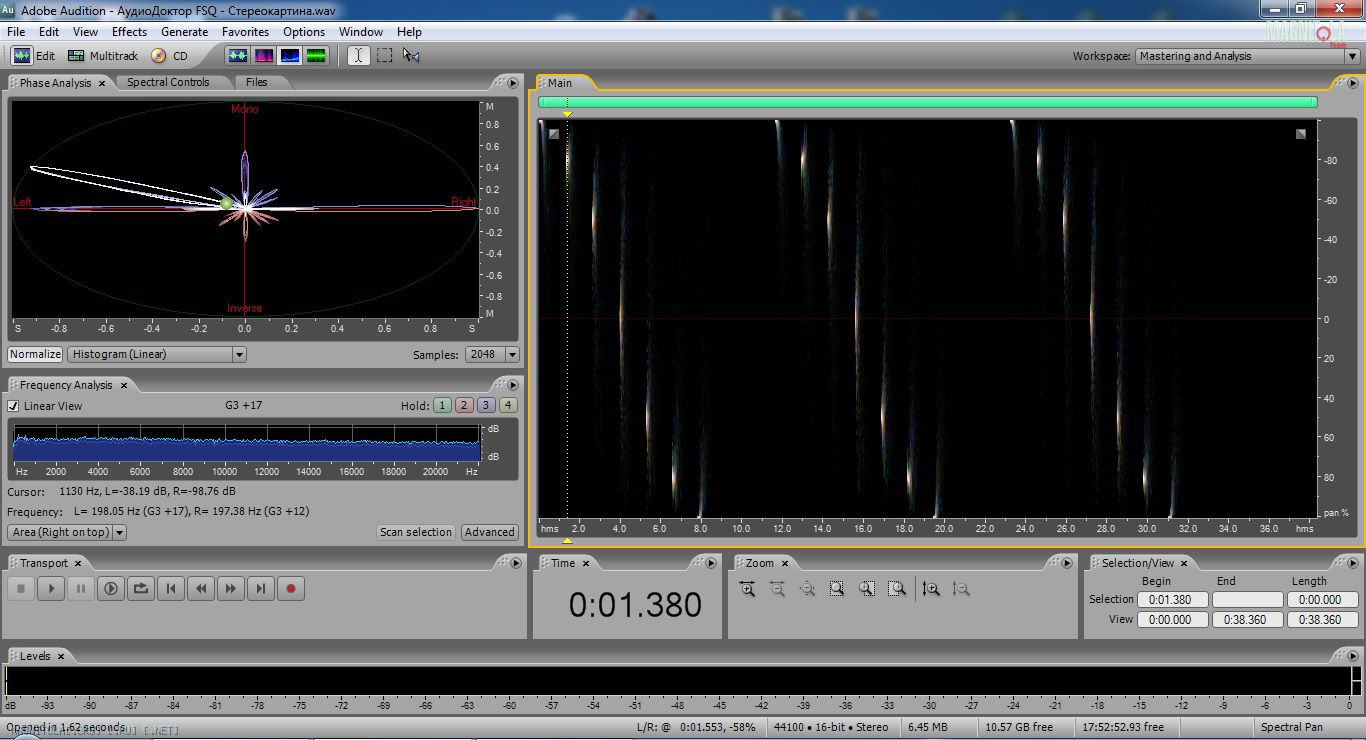Click the Pause transport button
This screenshot has width=1366, height=740.
click(x=81, y=589)
